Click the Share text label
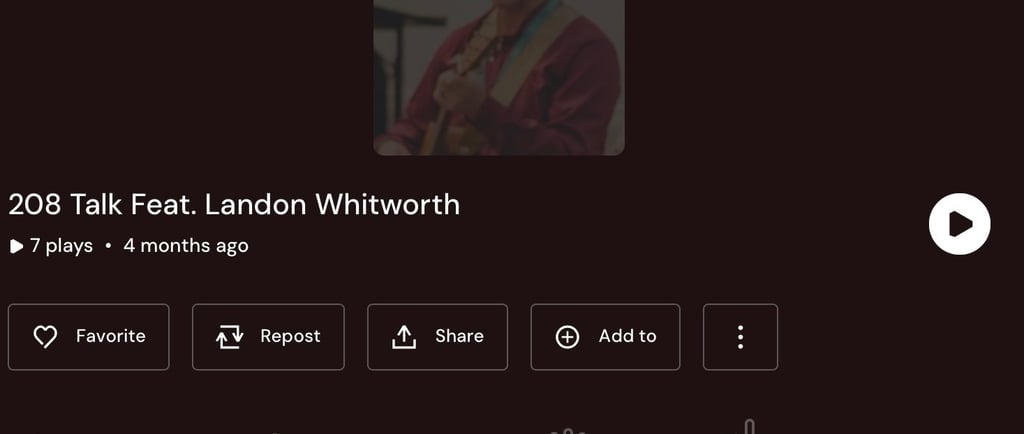Viewport: 1024px width, 434px height. point(459,336)
